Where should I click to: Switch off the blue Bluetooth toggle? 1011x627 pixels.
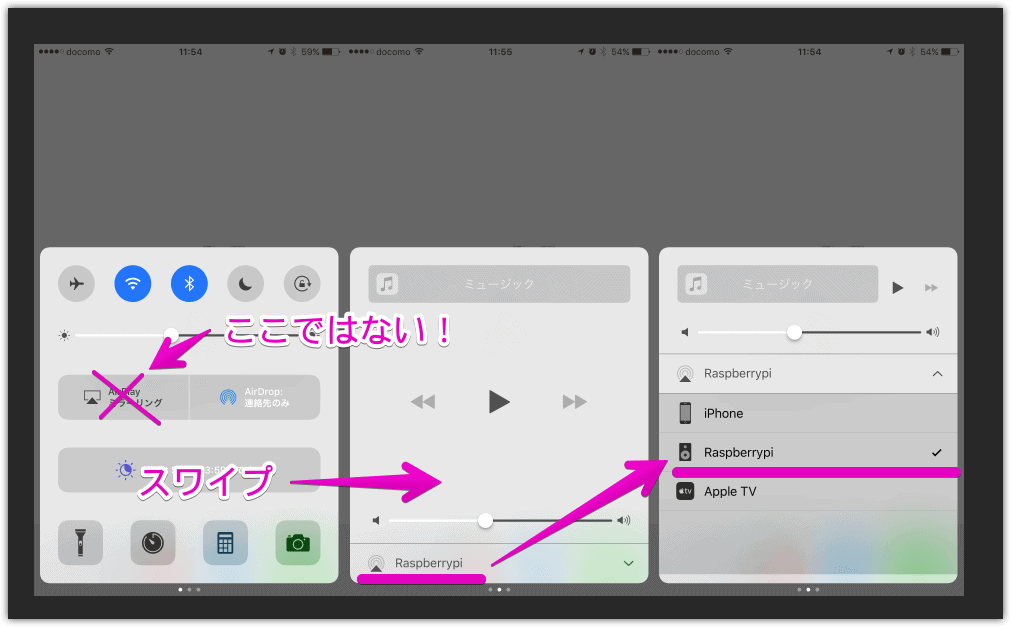(189, 283)
